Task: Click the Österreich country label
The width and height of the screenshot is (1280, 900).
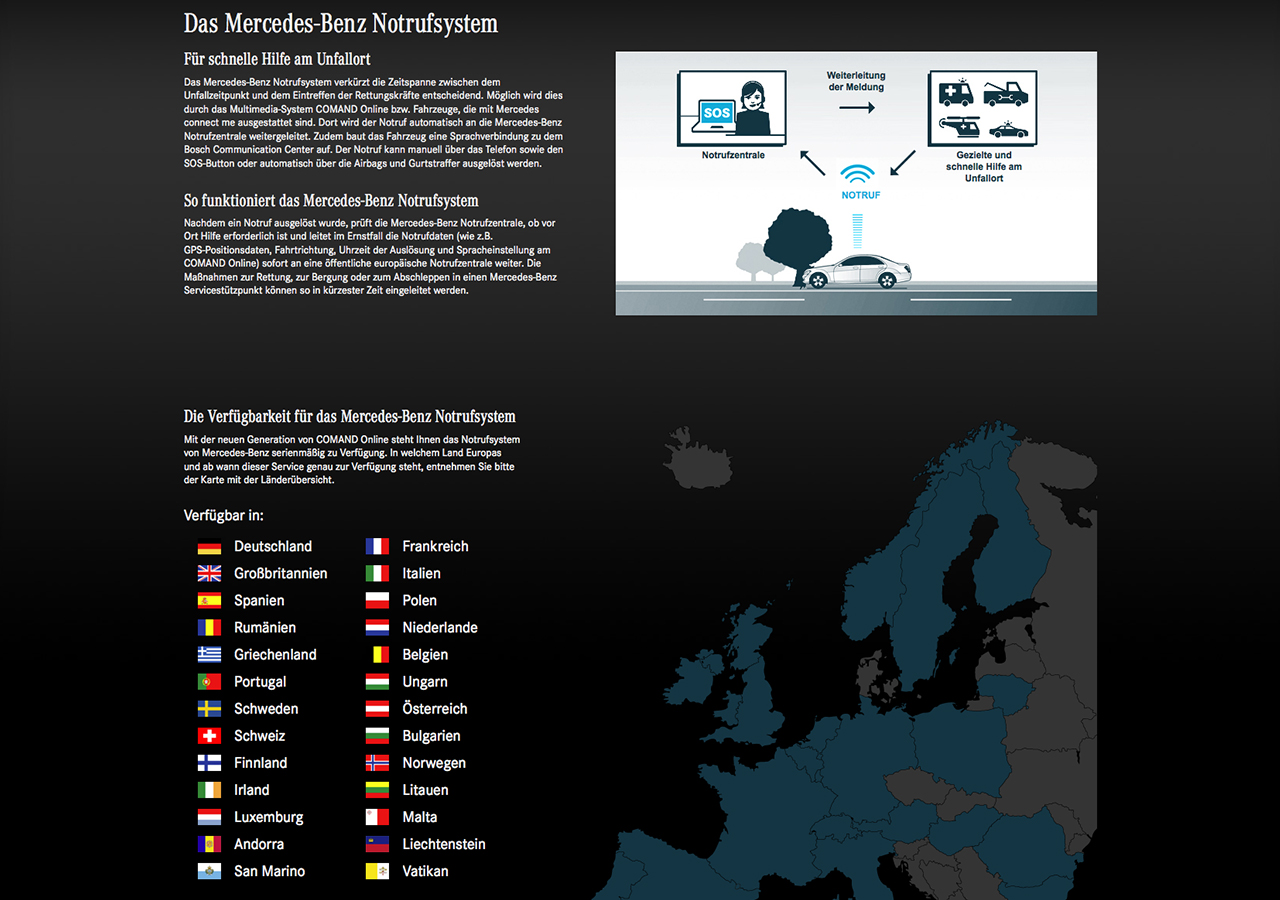Action: pyautogui.click(x=435, y=709)
